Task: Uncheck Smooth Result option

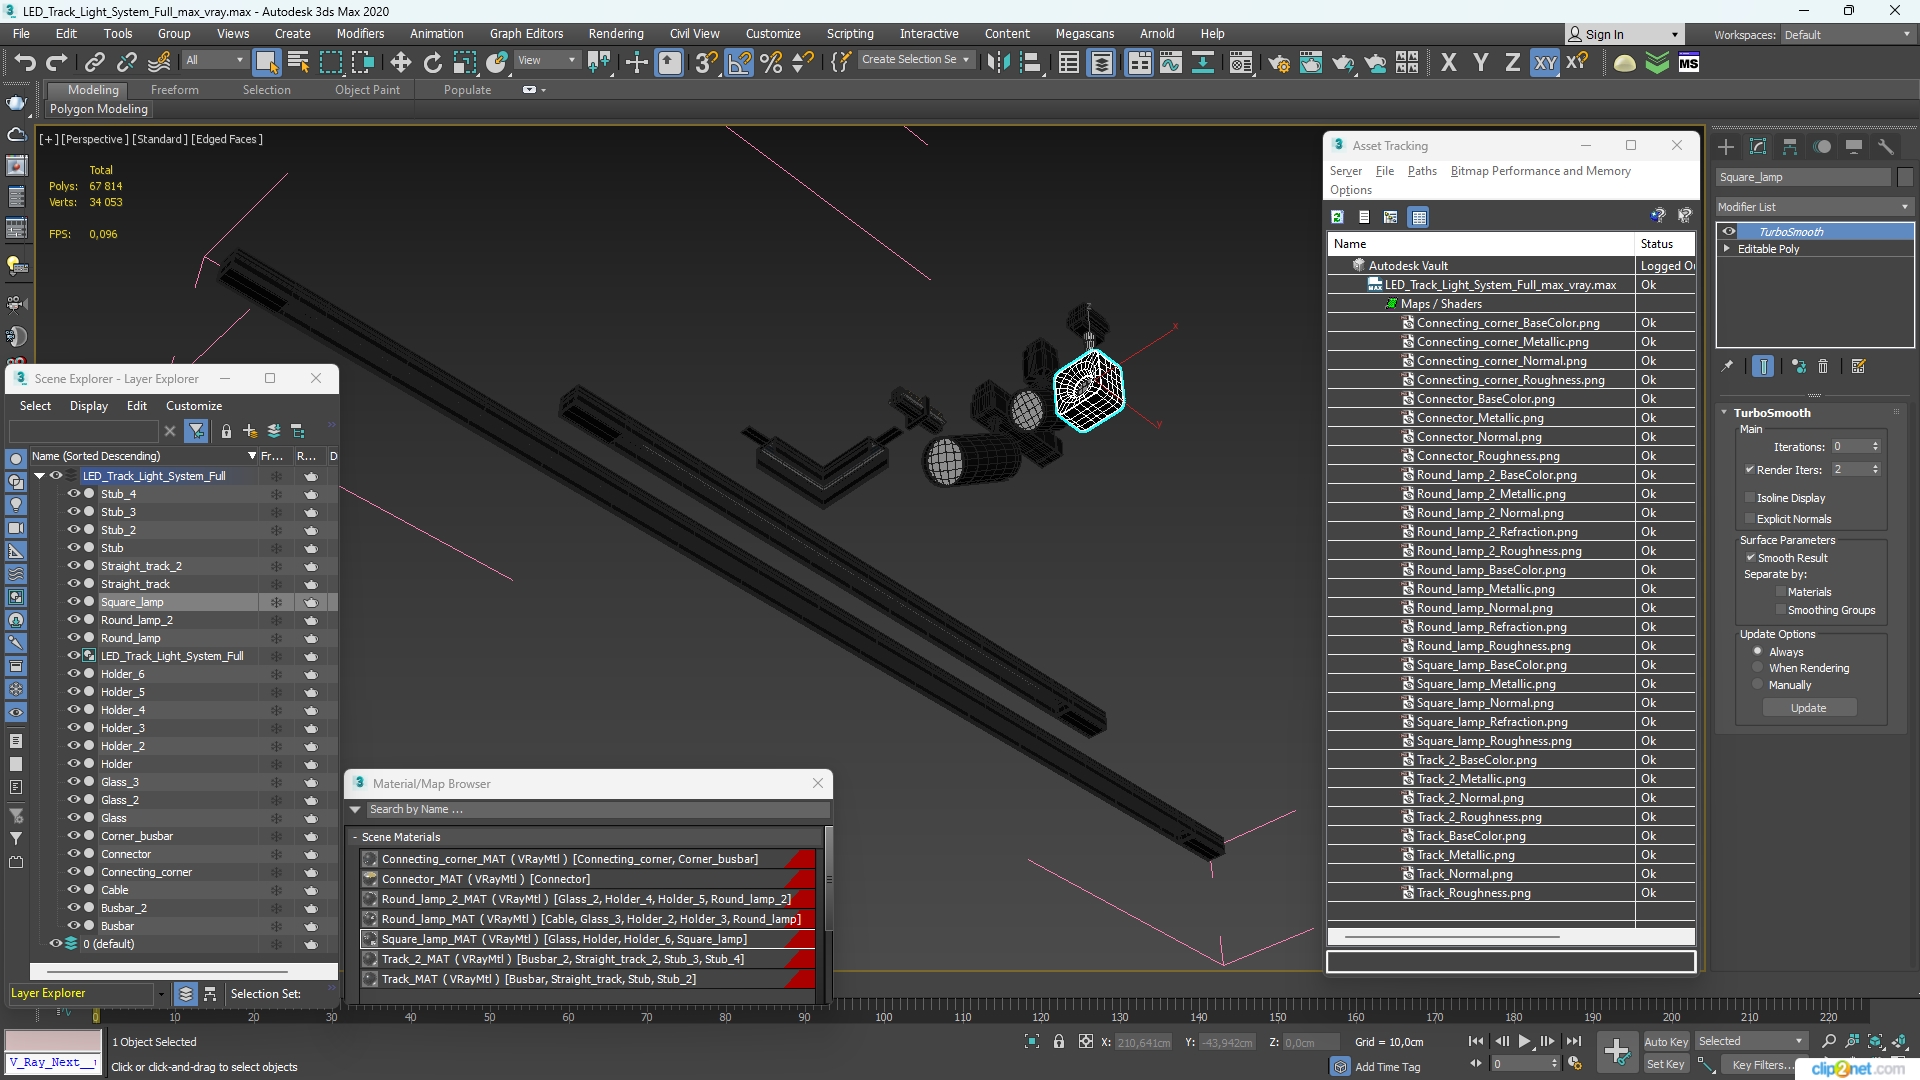Action: point(1751,558)
